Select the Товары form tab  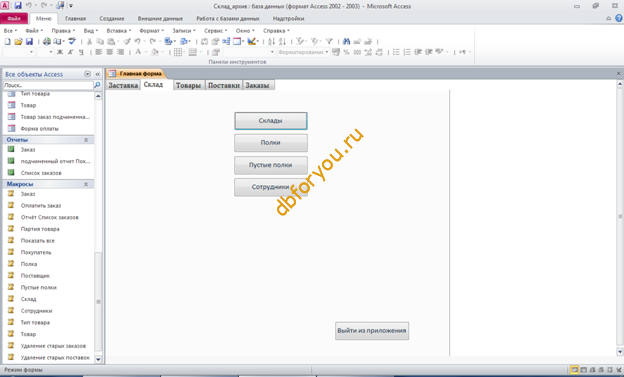point(188,85)
